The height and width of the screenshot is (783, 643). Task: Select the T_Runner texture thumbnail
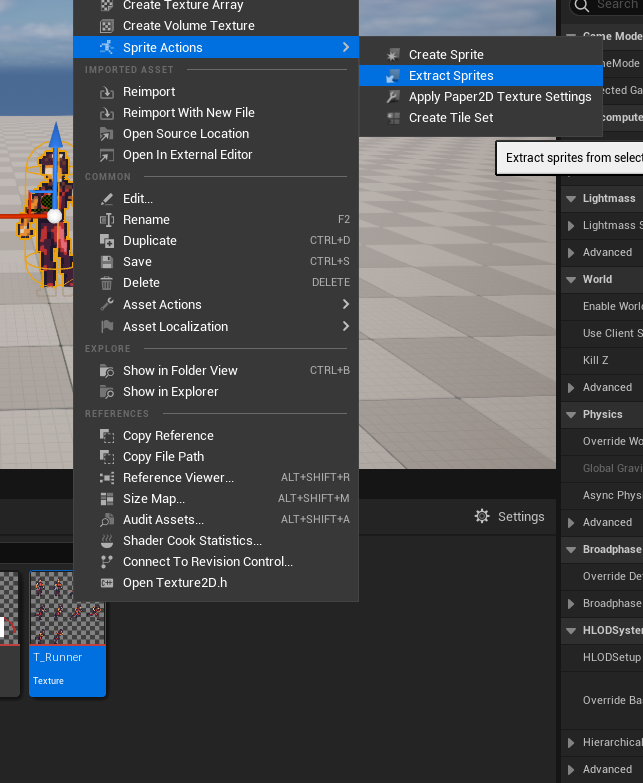(67, 608)
